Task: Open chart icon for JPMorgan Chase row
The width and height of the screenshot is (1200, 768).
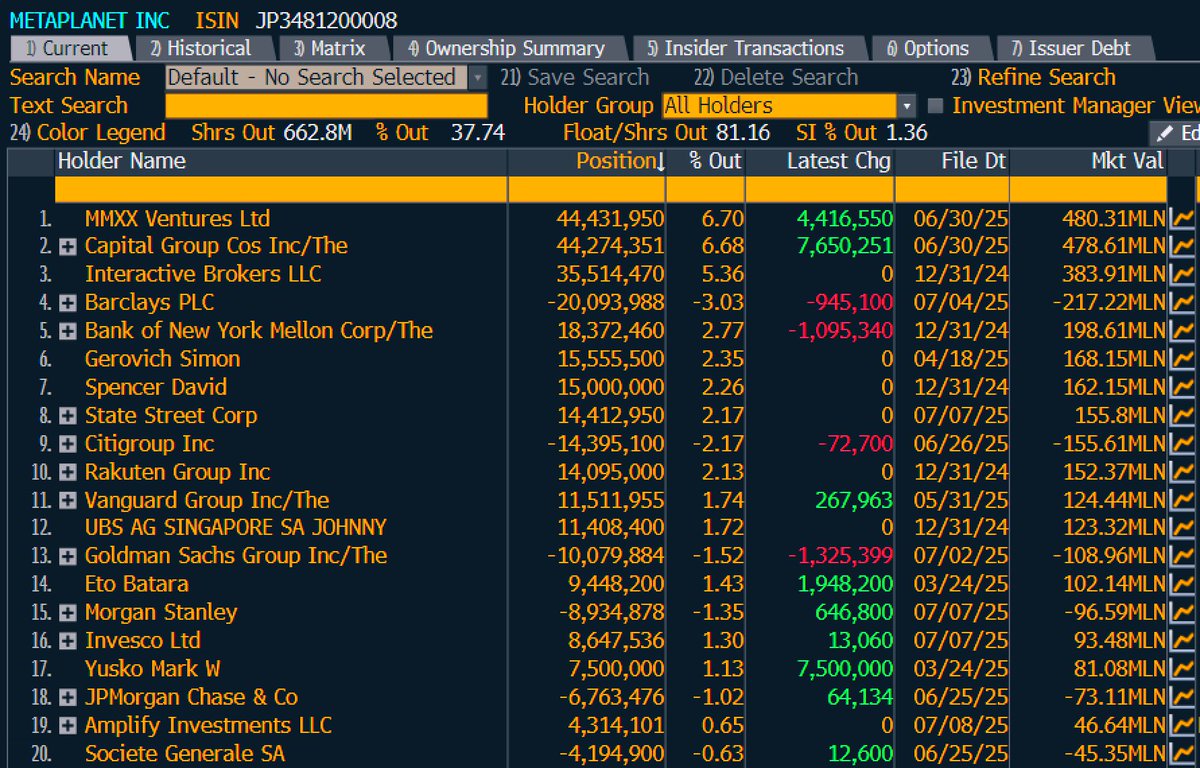Action: point(1181,697)
